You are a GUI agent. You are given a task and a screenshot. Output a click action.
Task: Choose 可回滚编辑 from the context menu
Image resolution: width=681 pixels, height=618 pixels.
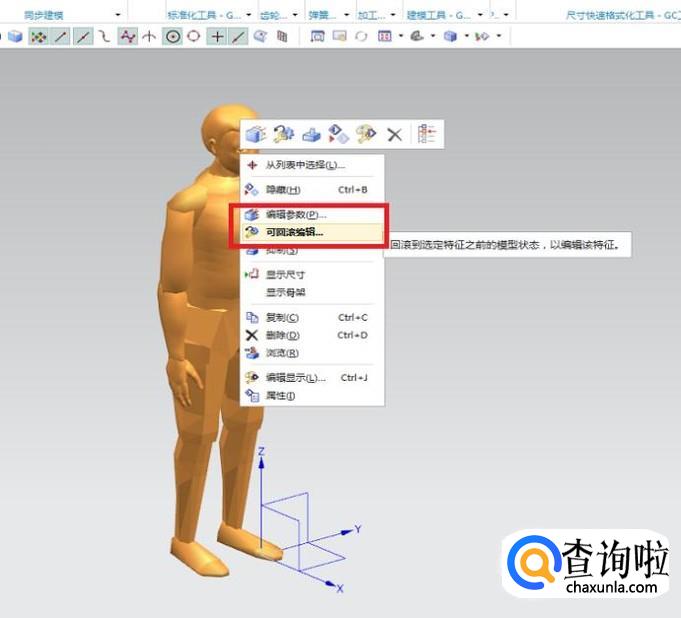click(x=294, y=232)
